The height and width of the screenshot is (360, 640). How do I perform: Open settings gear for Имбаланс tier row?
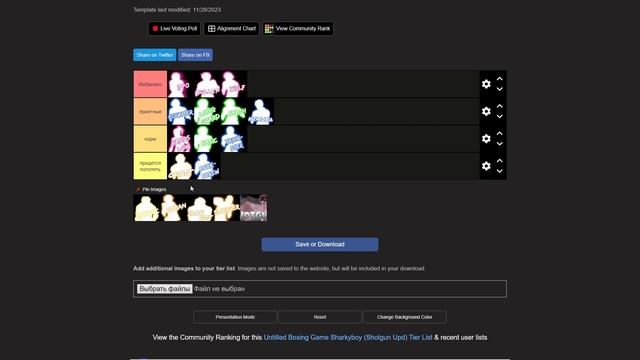pyautogui.click(x=486, y=84)
